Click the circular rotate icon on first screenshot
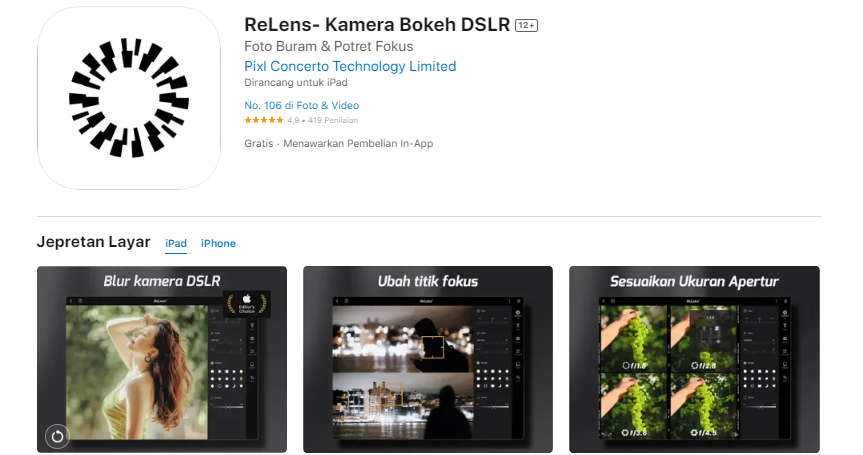Screen dimensions: 863x455 tap(57, 437)
